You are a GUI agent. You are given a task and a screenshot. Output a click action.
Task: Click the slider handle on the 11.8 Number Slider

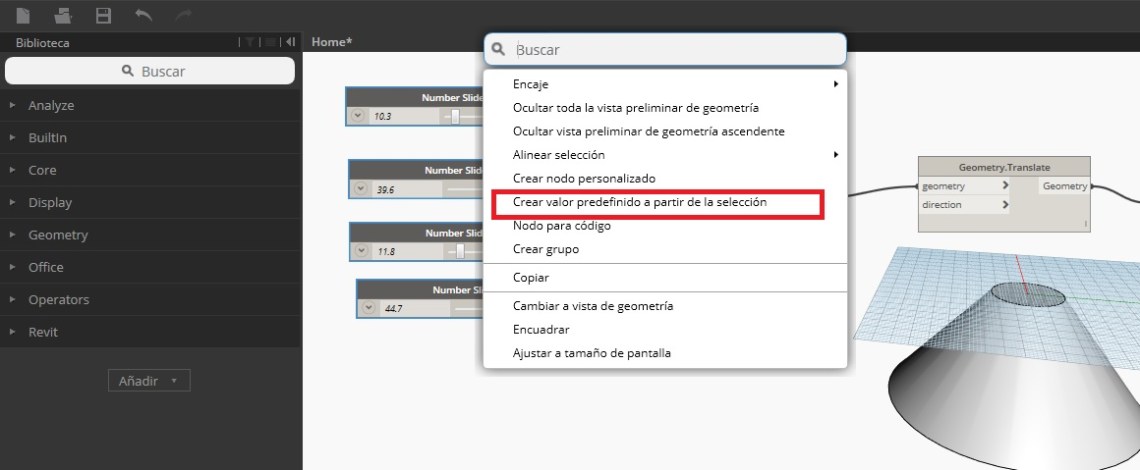(460, 251)
